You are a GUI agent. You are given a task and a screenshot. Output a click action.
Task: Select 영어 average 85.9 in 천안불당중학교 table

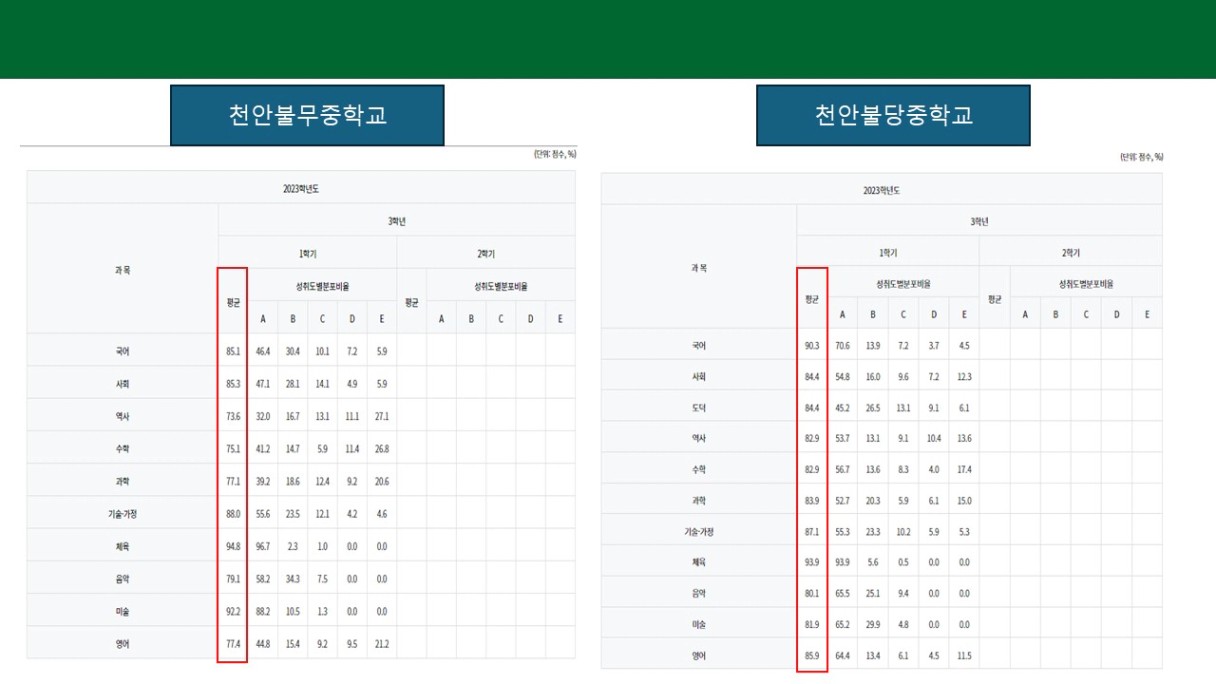(x=812, y=656)
